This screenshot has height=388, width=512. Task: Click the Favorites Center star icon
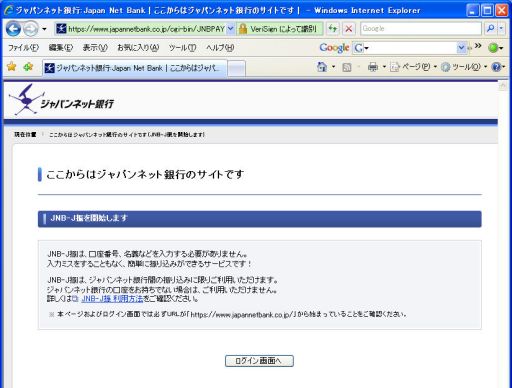[12, 67]
